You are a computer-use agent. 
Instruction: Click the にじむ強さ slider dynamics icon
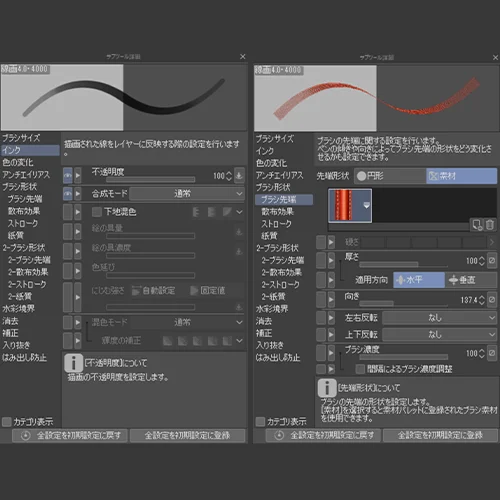239,307
